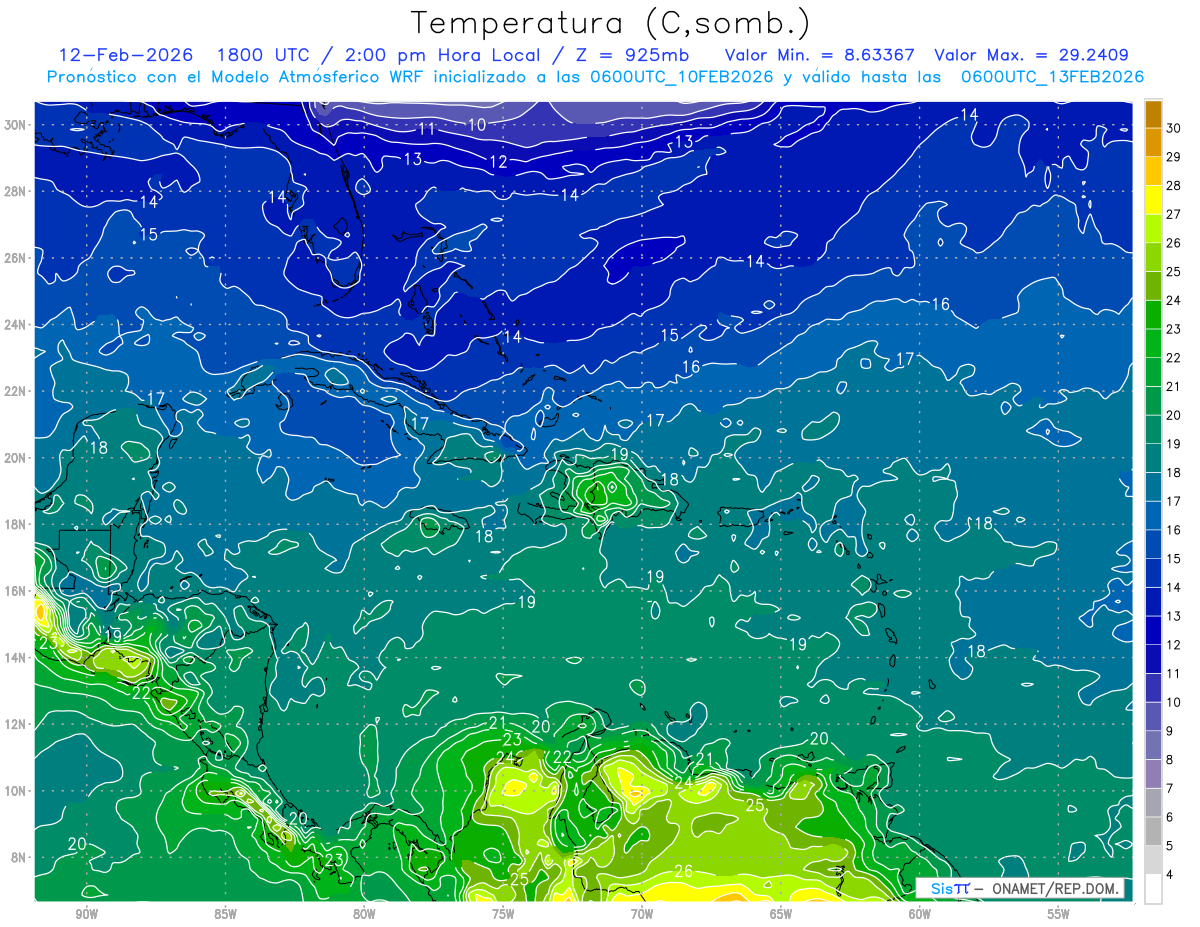Viewport: 1200px width, 927px height.
Task: Click the '20N' latitude axis label
Action: [x=17, y=457]
